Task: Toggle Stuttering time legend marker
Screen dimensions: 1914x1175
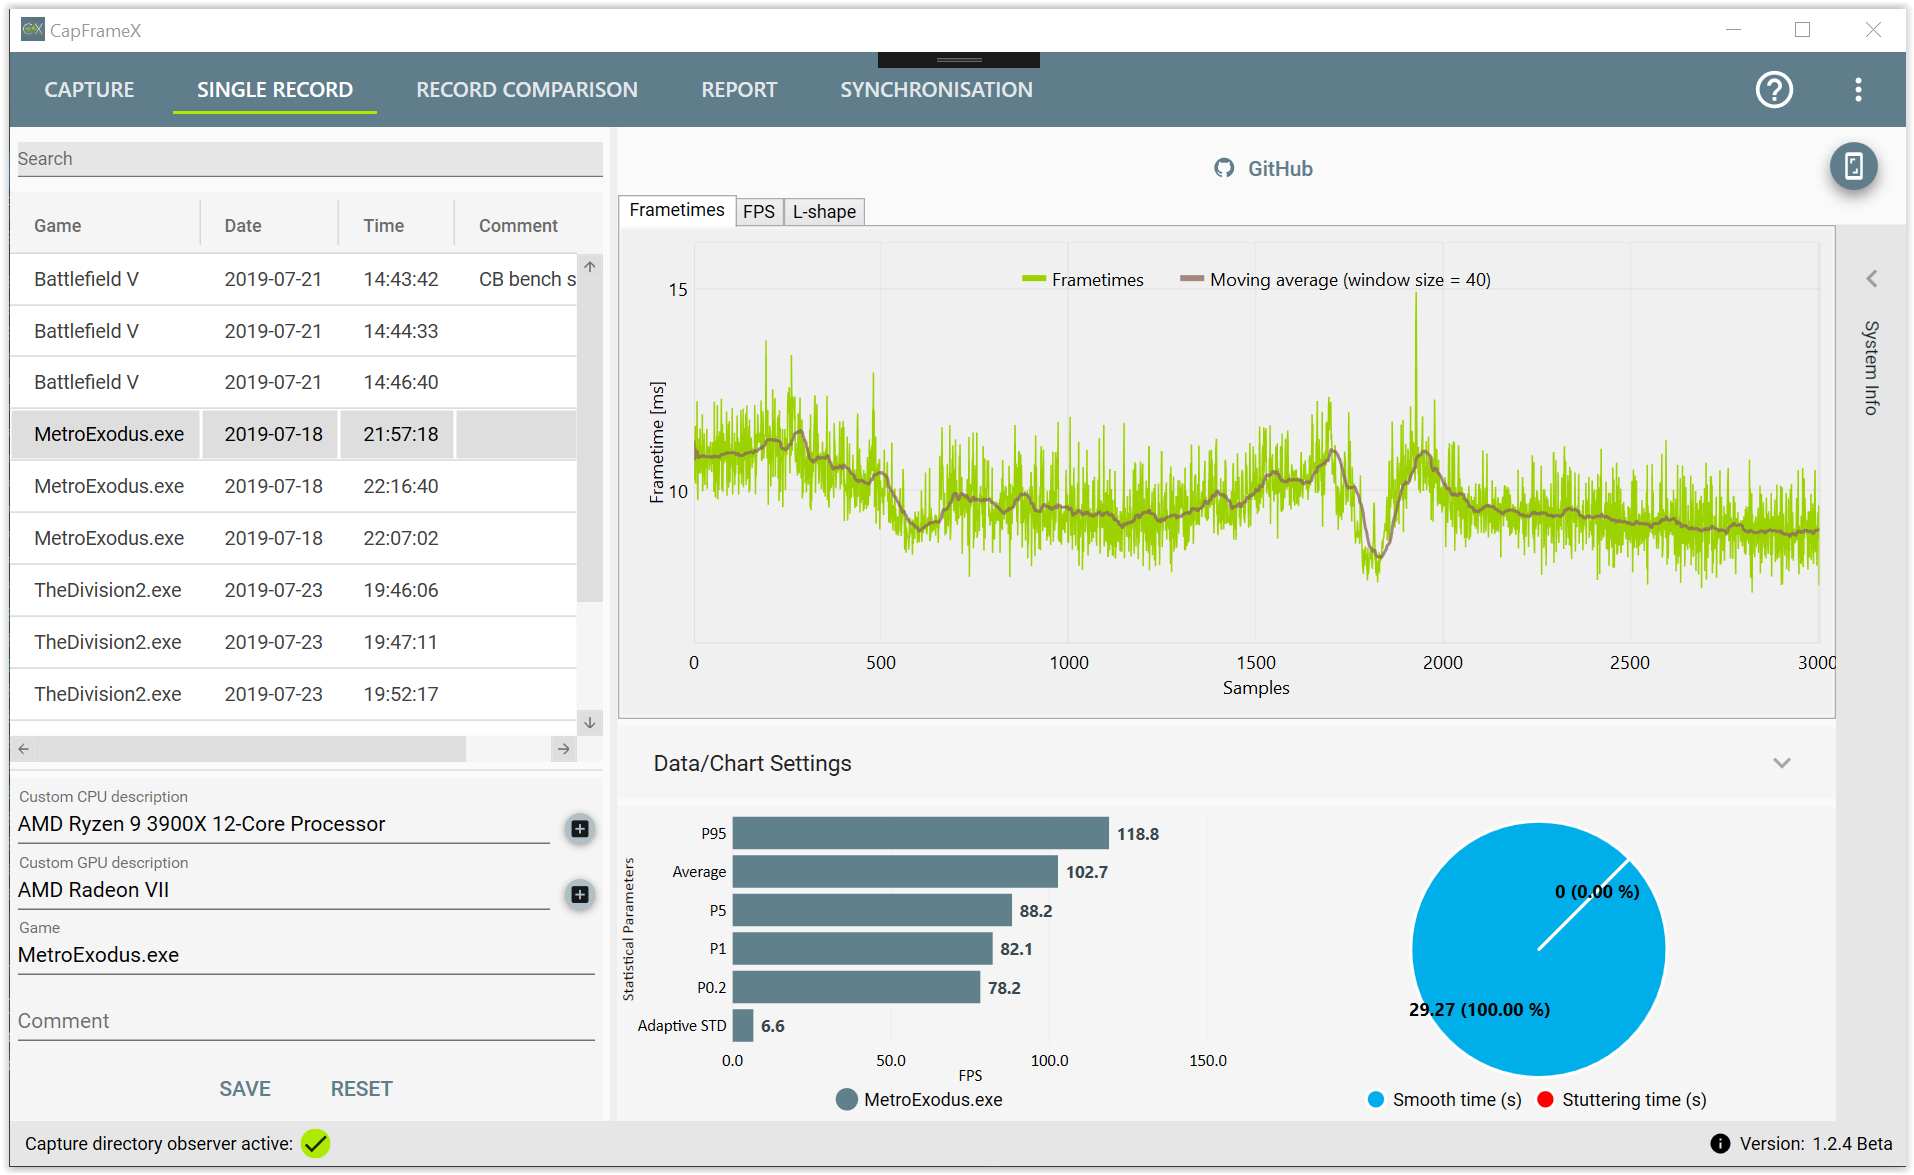Action: 1545,1100
